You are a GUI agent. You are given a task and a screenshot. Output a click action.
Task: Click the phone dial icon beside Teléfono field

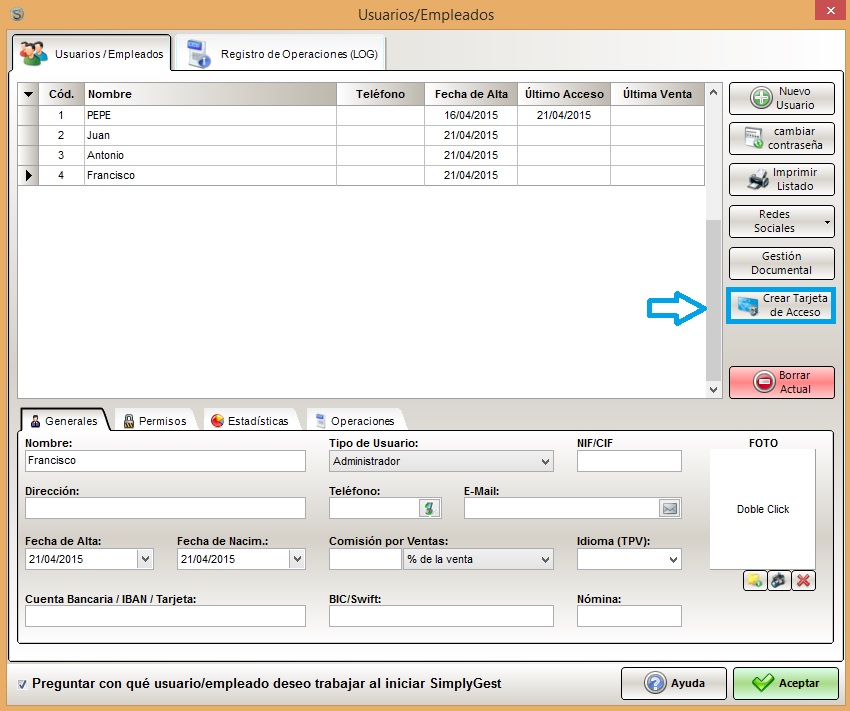(x=429, y=508)
